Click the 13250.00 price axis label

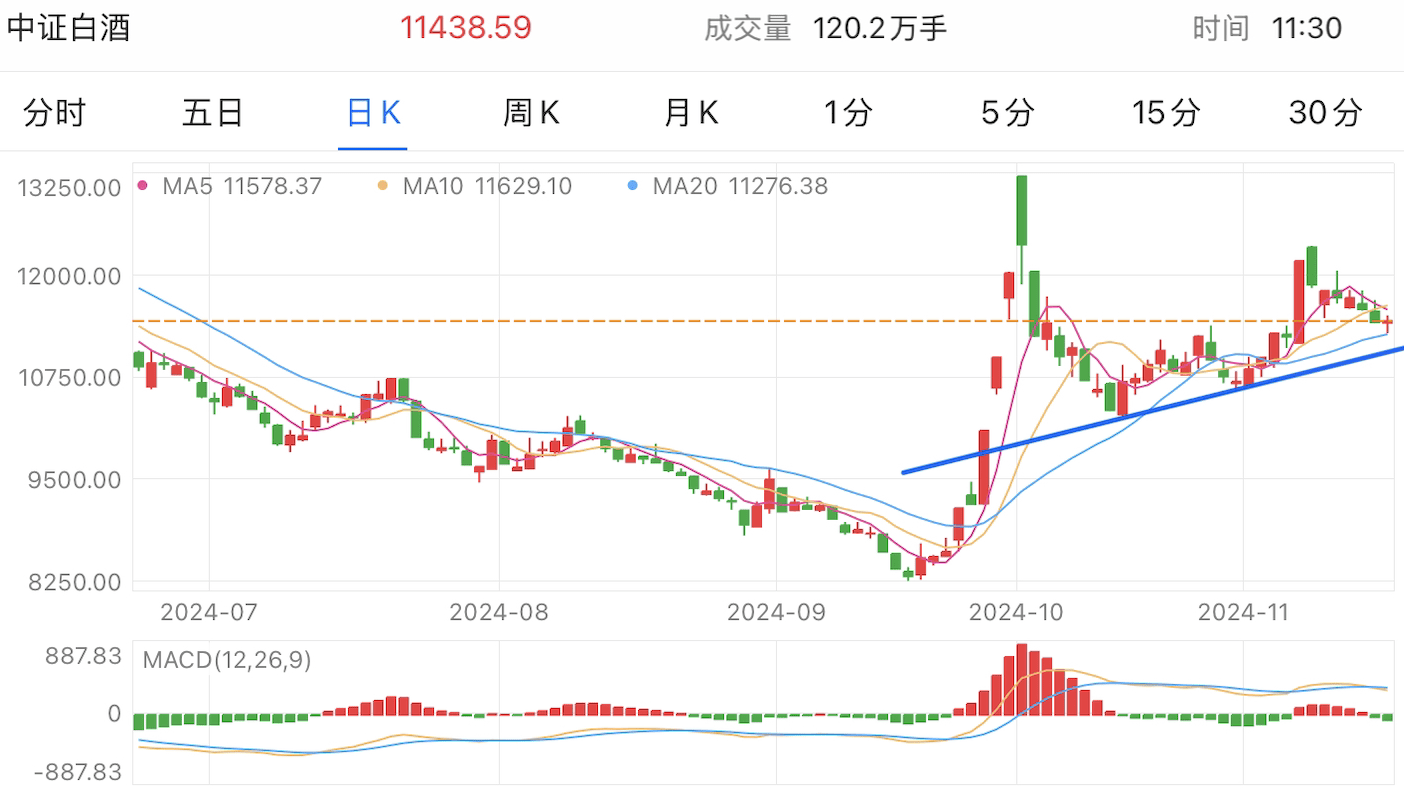70,188
